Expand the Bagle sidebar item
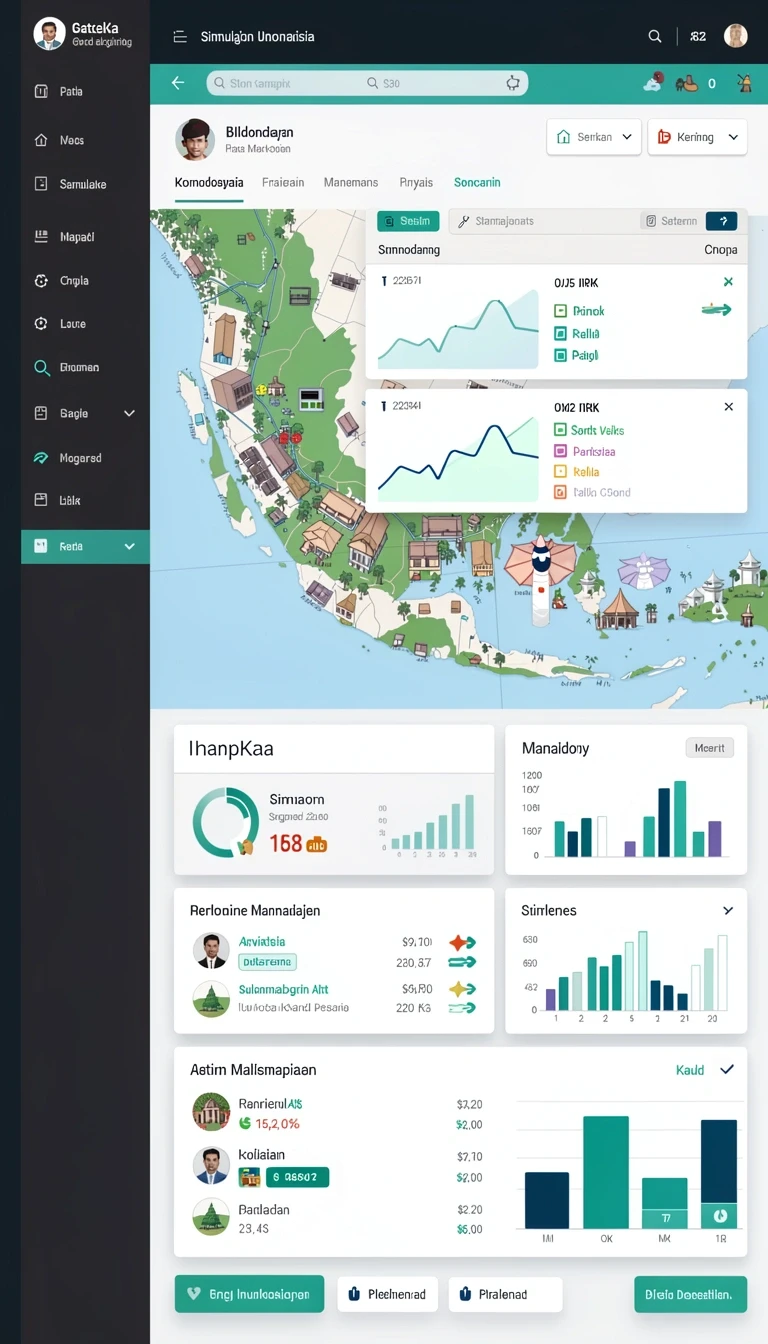 (x=129, y=413)
